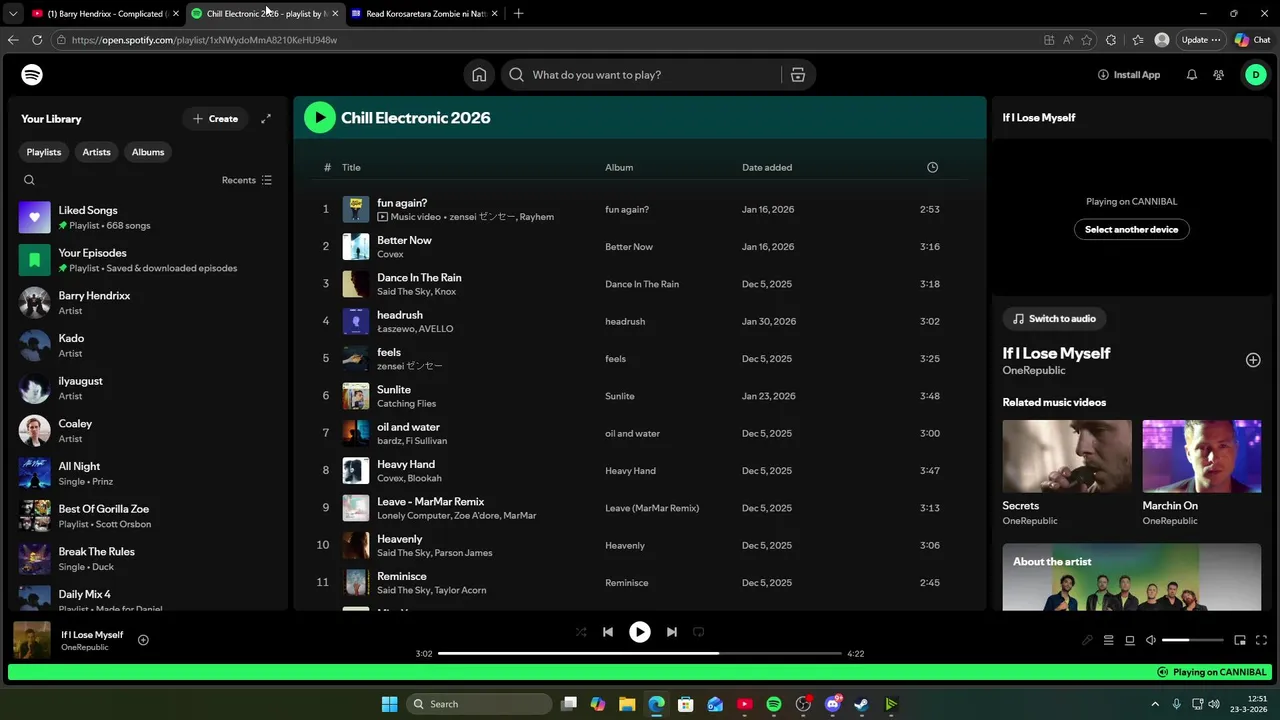Switch to audio for the video
This screenshot has height=720, width=1280.
[1054, 319]
